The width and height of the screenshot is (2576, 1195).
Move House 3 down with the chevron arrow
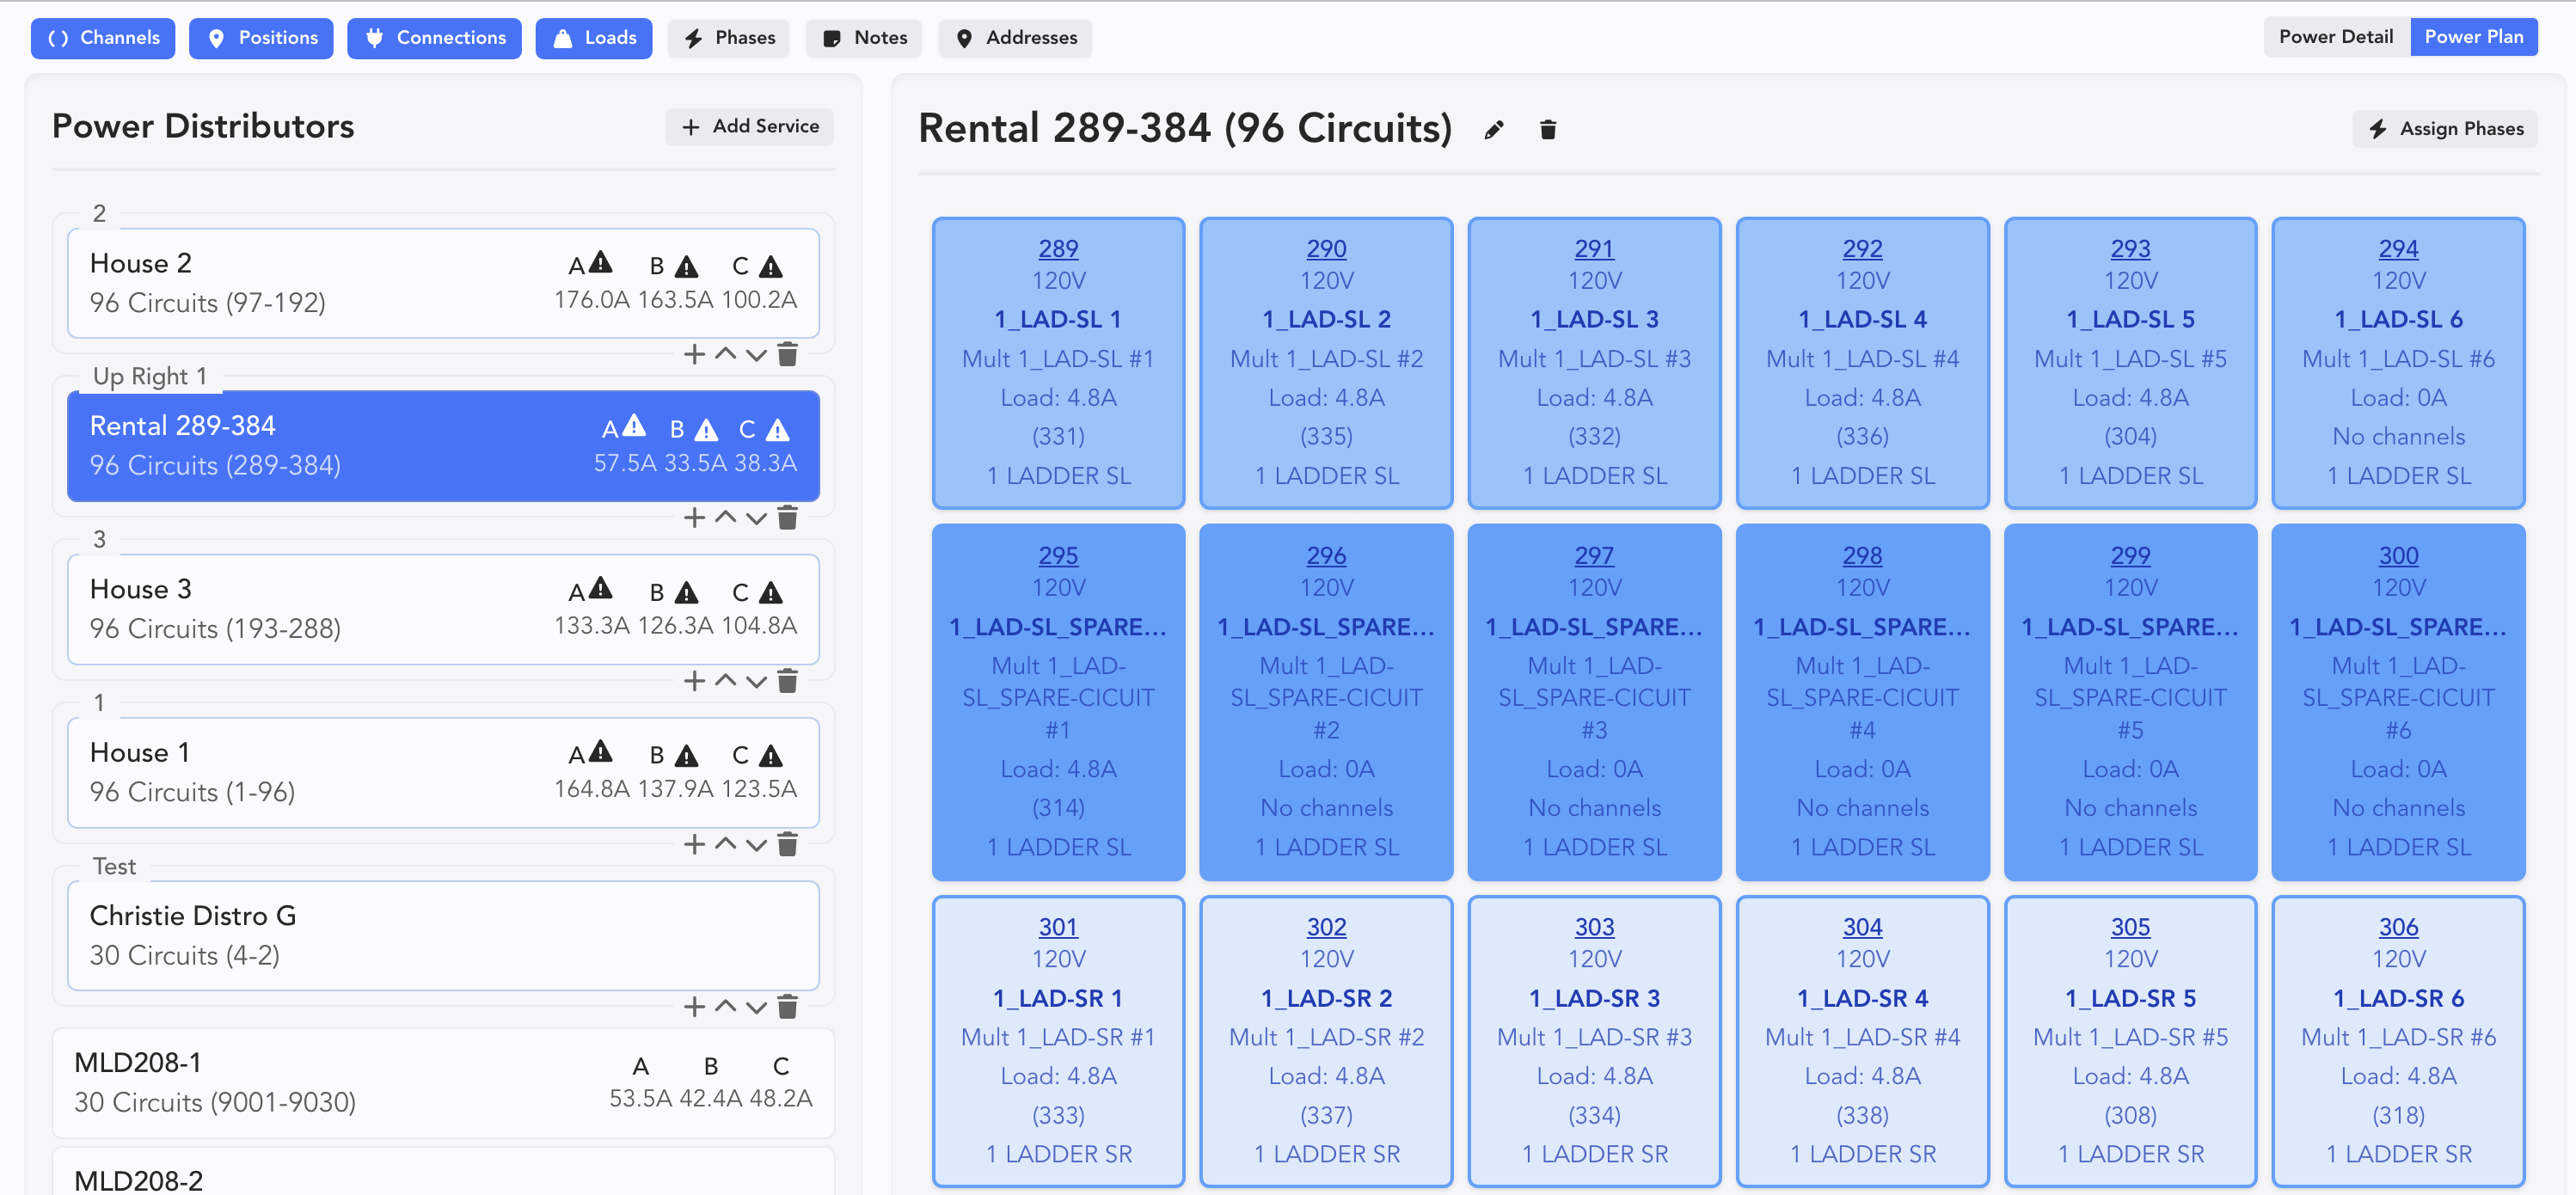pos(757,682)
